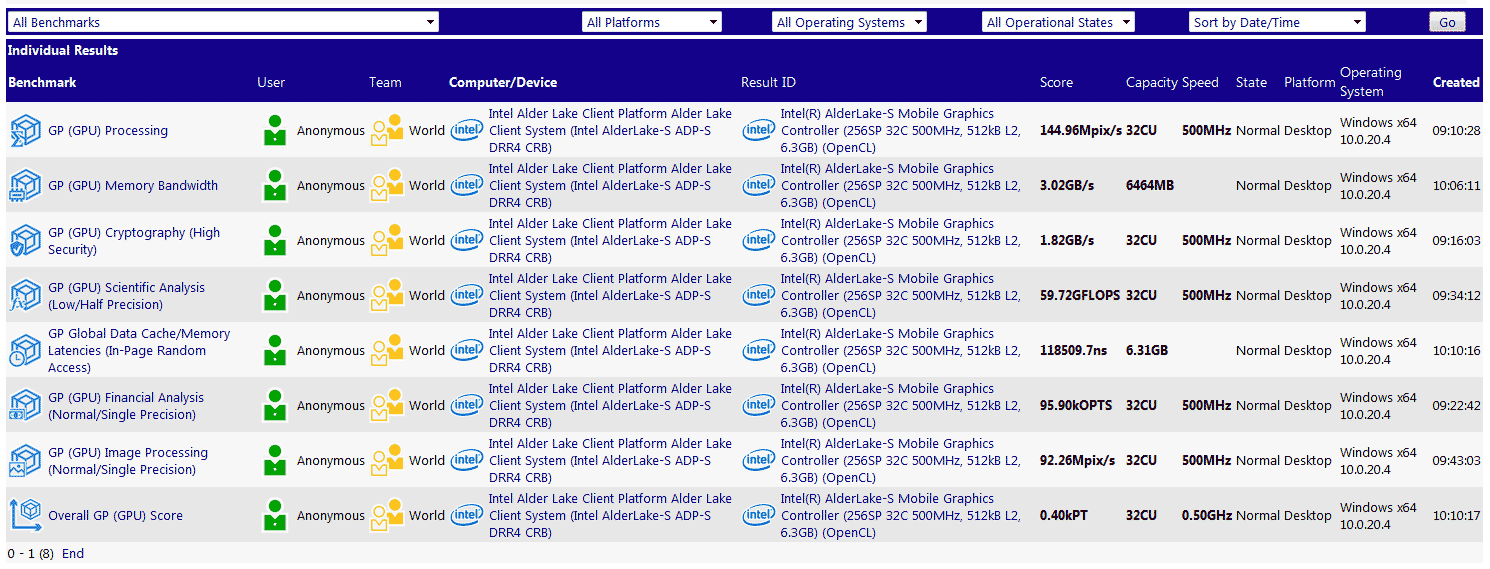Click the Created column header
Viewport: 1490px width, 569px height.
pyautogui.click(x=1456, y=82)
